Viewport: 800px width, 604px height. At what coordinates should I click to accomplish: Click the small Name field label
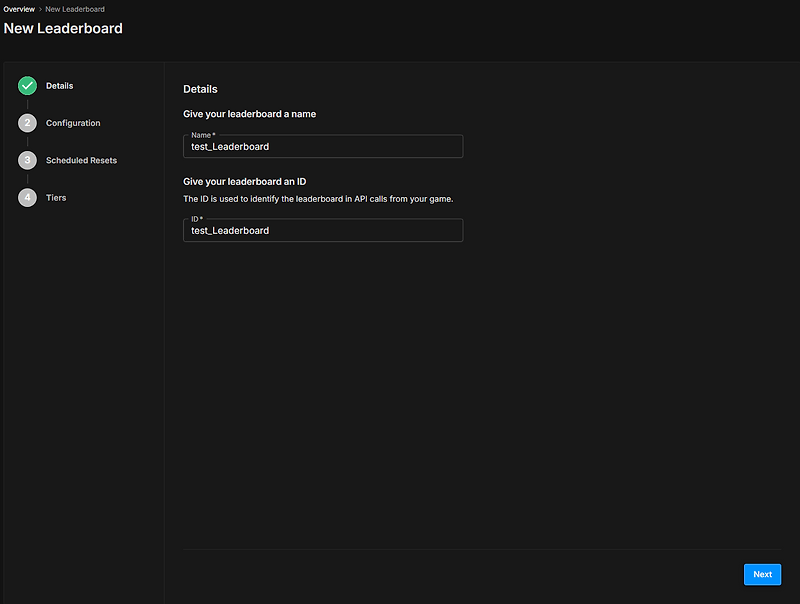point(202,135)
